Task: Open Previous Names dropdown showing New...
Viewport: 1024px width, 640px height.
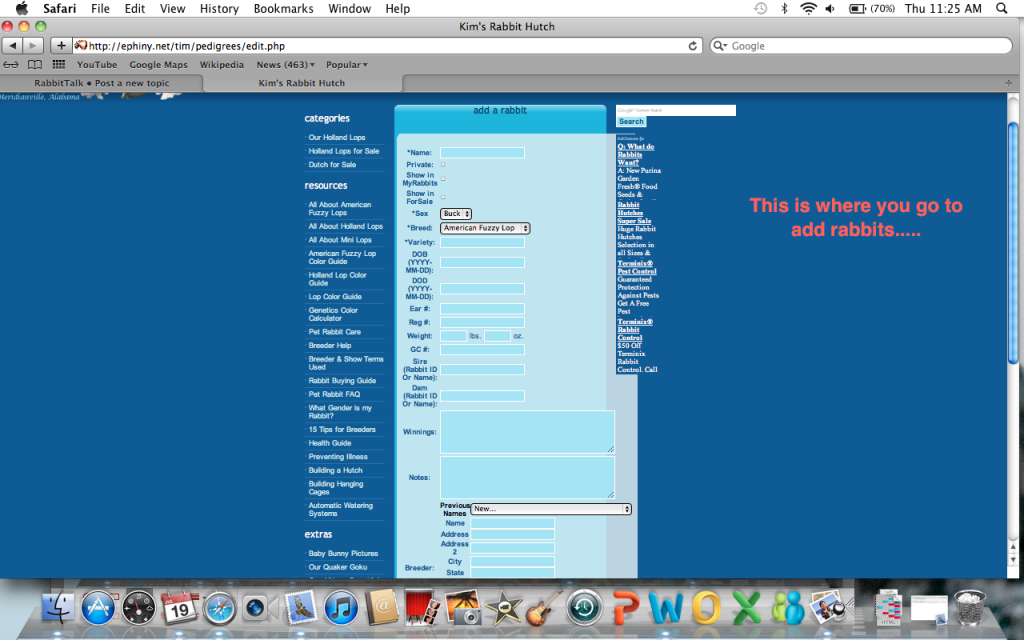Action: coord(551,509)
